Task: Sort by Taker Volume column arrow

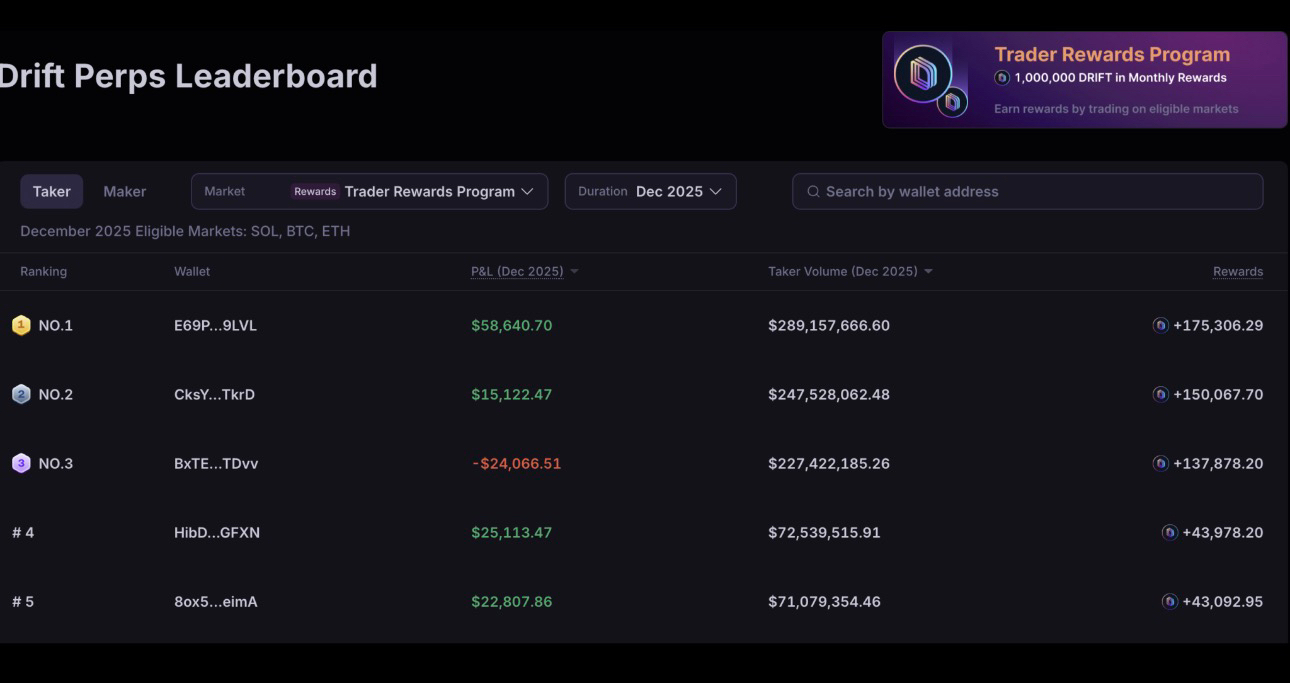Action: pyautogui.click(x=928, y=272)
